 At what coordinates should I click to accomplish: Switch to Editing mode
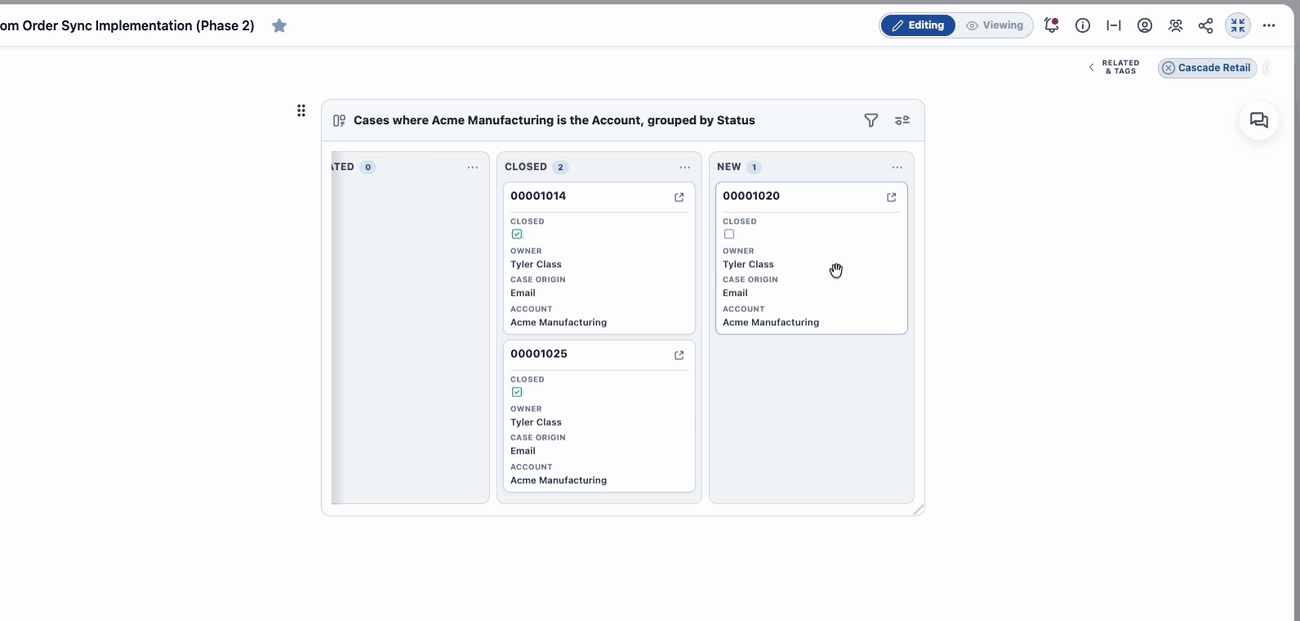[918, 25]
